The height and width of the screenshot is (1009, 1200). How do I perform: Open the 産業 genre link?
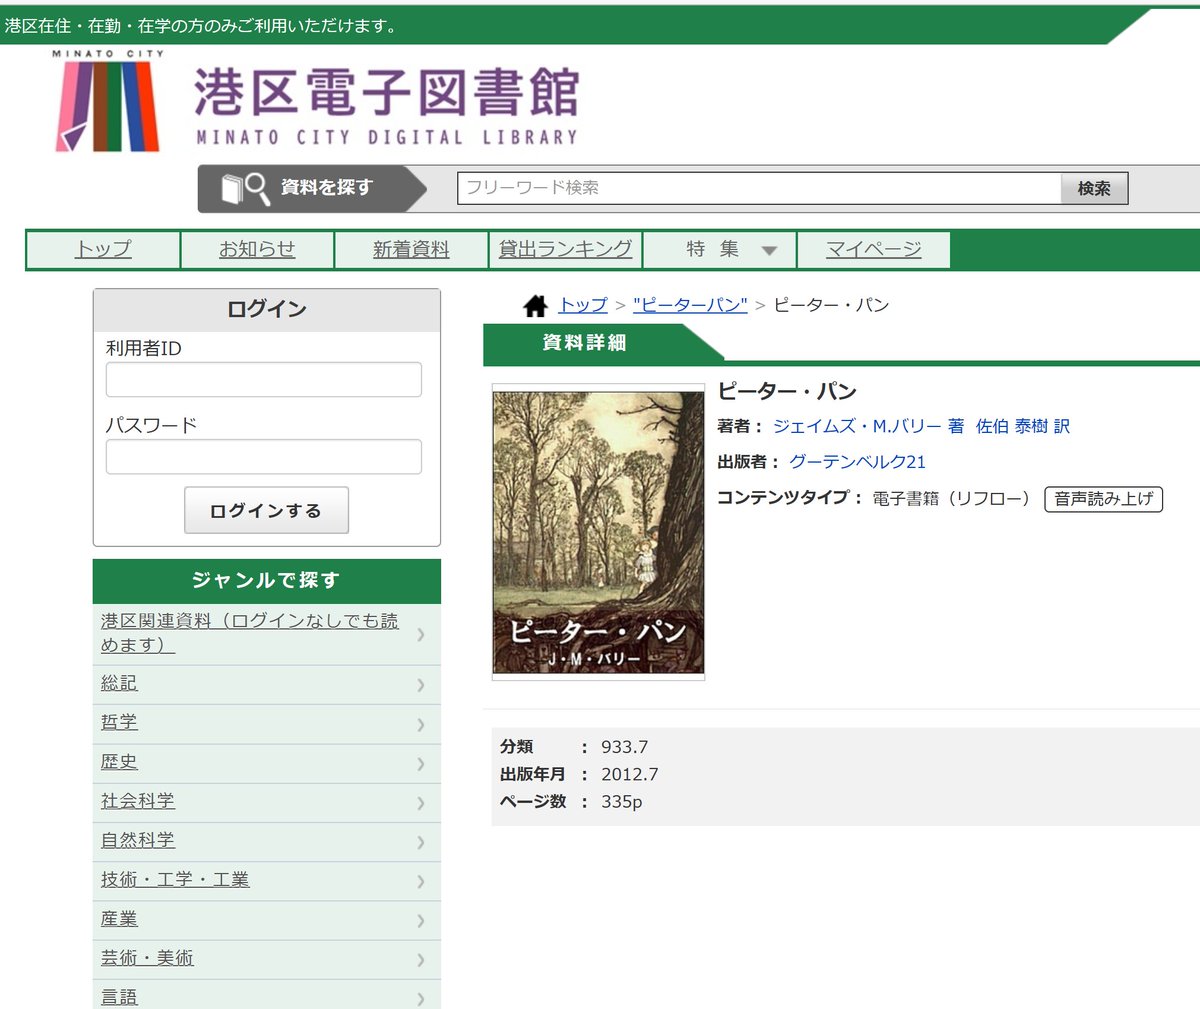click(x=119, y=918)
